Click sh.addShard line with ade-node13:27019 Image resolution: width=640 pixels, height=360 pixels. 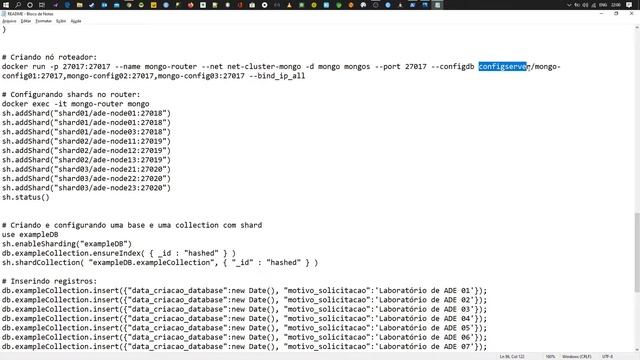(86, 160)
